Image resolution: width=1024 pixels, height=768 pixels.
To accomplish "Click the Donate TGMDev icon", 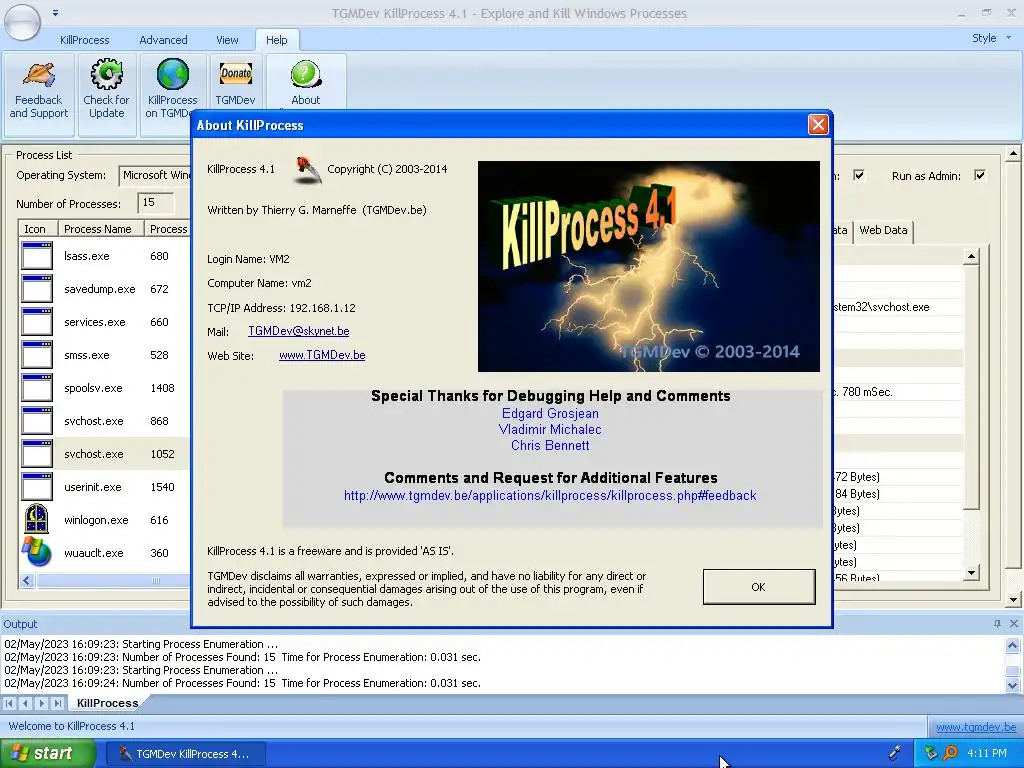I will click(235, 73).
